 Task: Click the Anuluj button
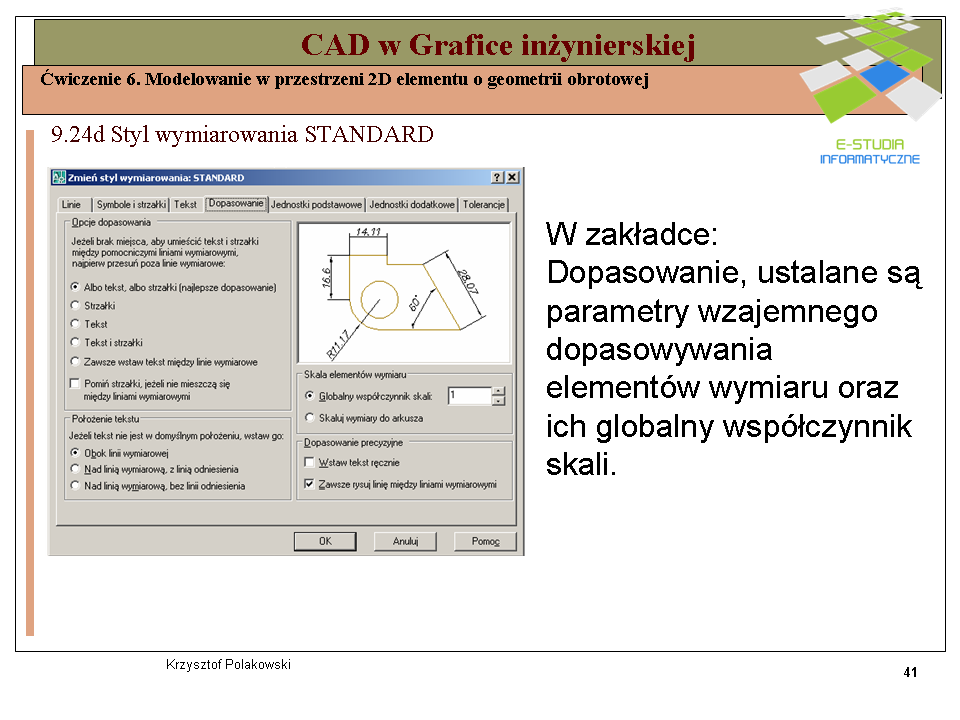pyautogui.click(x=405, y=541)
